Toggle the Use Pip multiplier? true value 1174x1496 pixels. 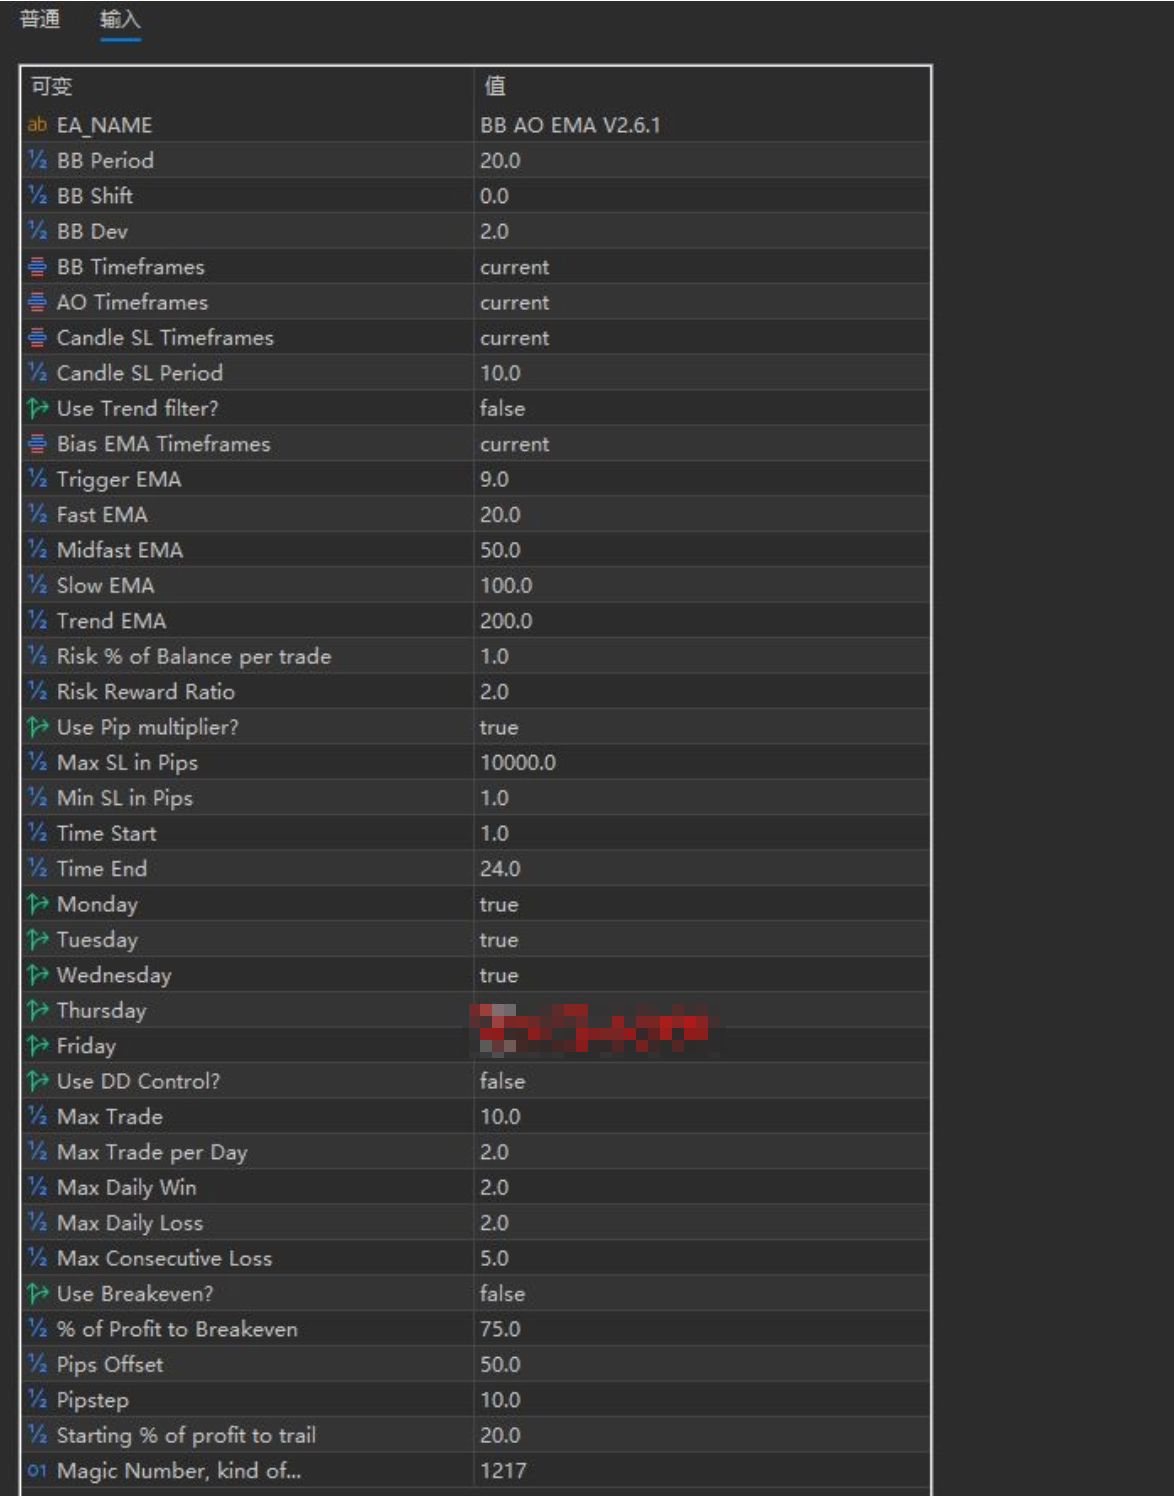tap(499, 727)
